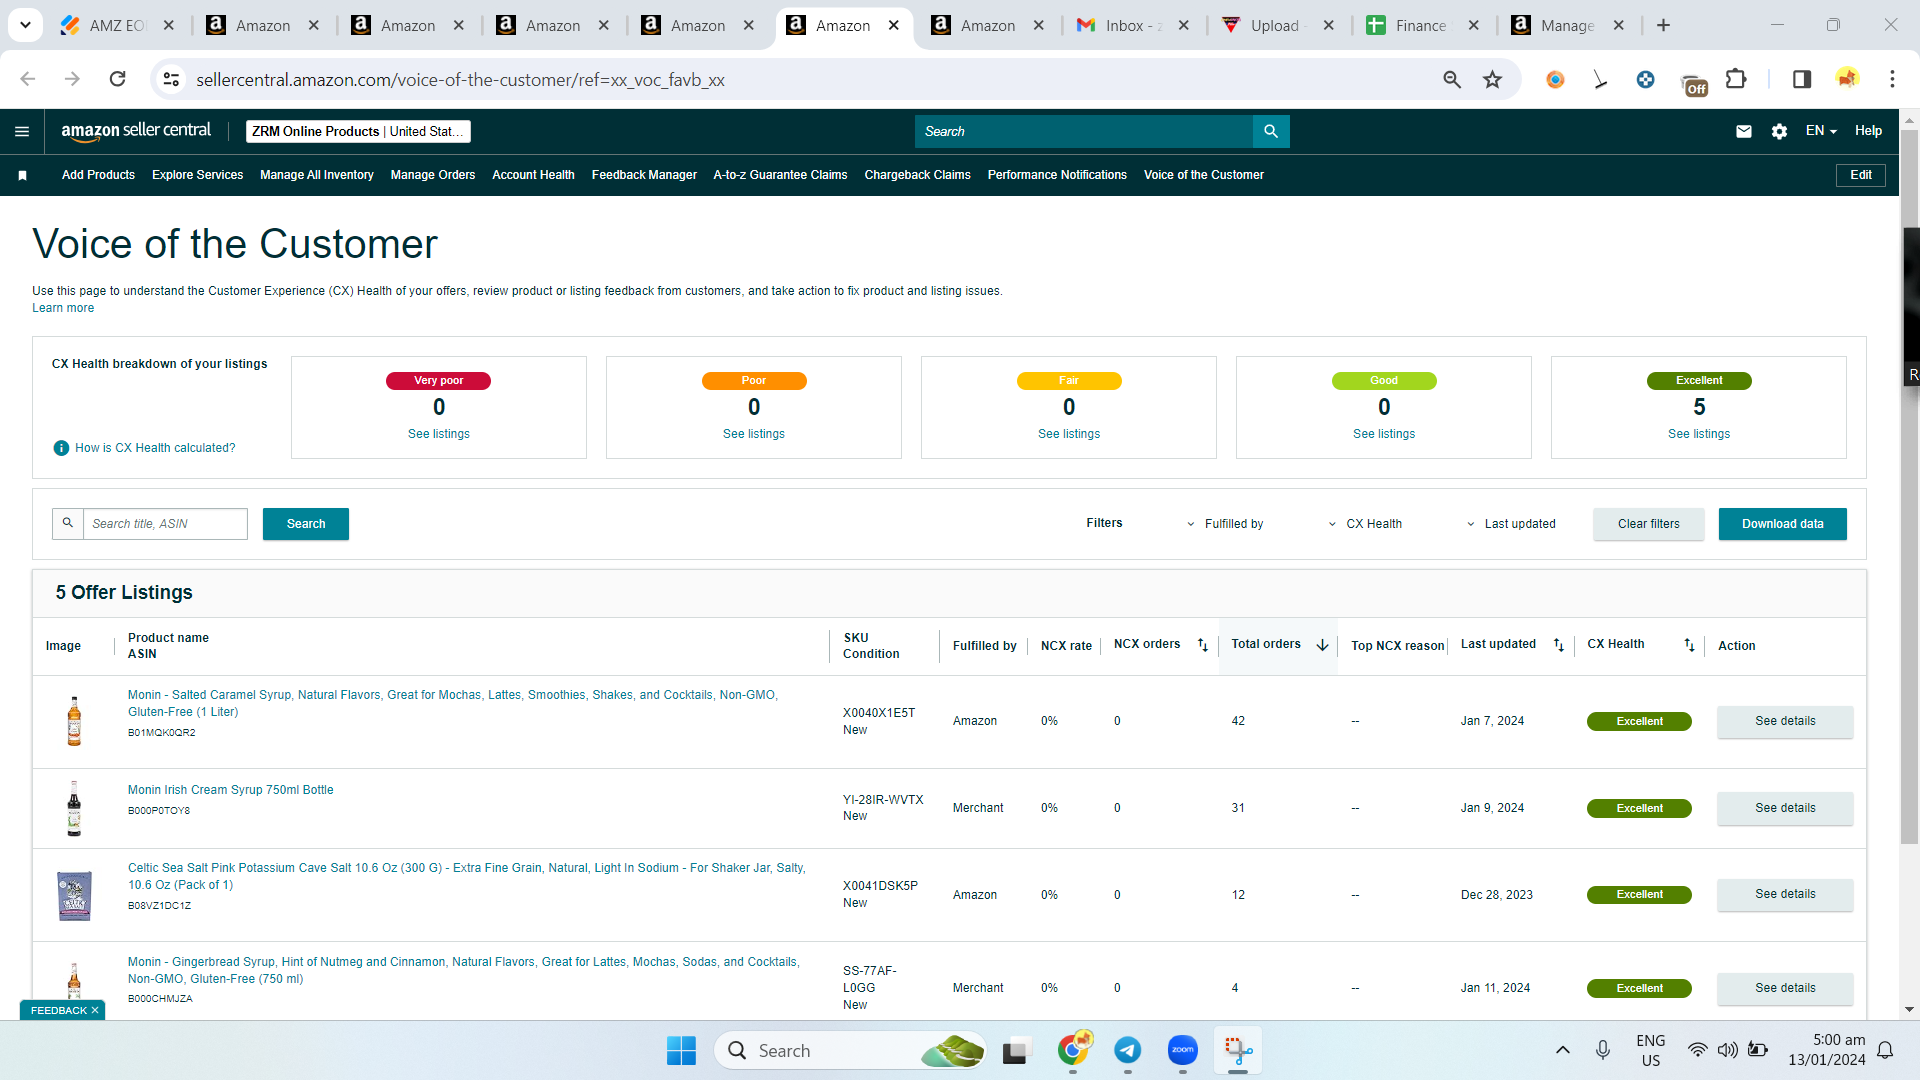Click the teal Search button

306,524
